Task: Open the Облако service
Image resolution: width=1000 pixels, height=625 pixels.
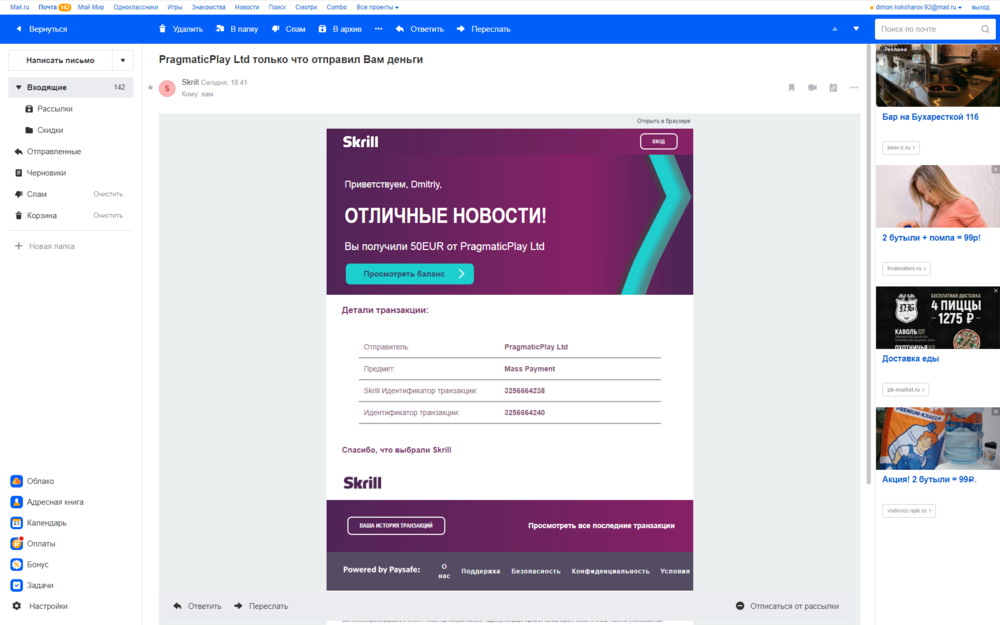Action: point(33,481)
